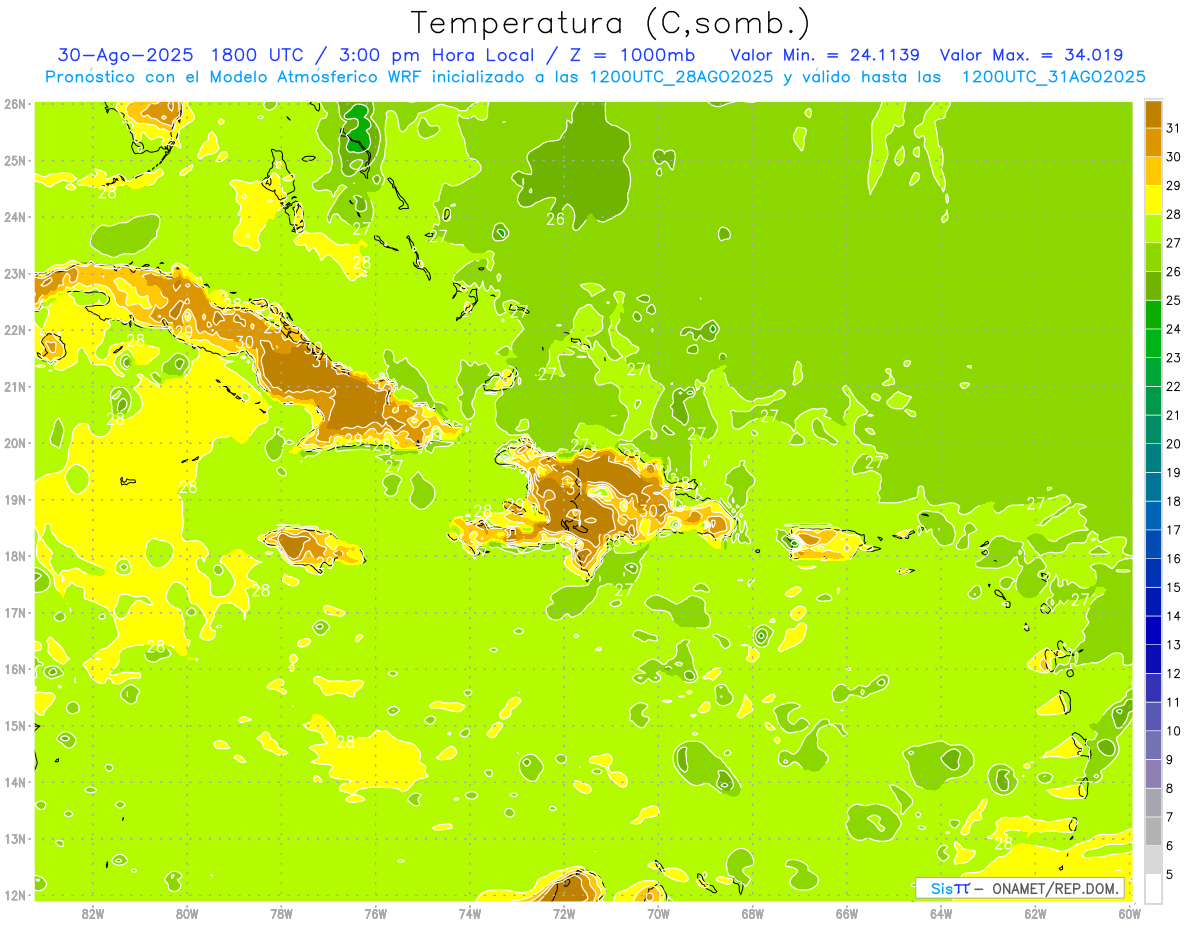Click the "76W" longitude axis label
This screenshot has width=1200, height=927.
click(x=375, y=913)
